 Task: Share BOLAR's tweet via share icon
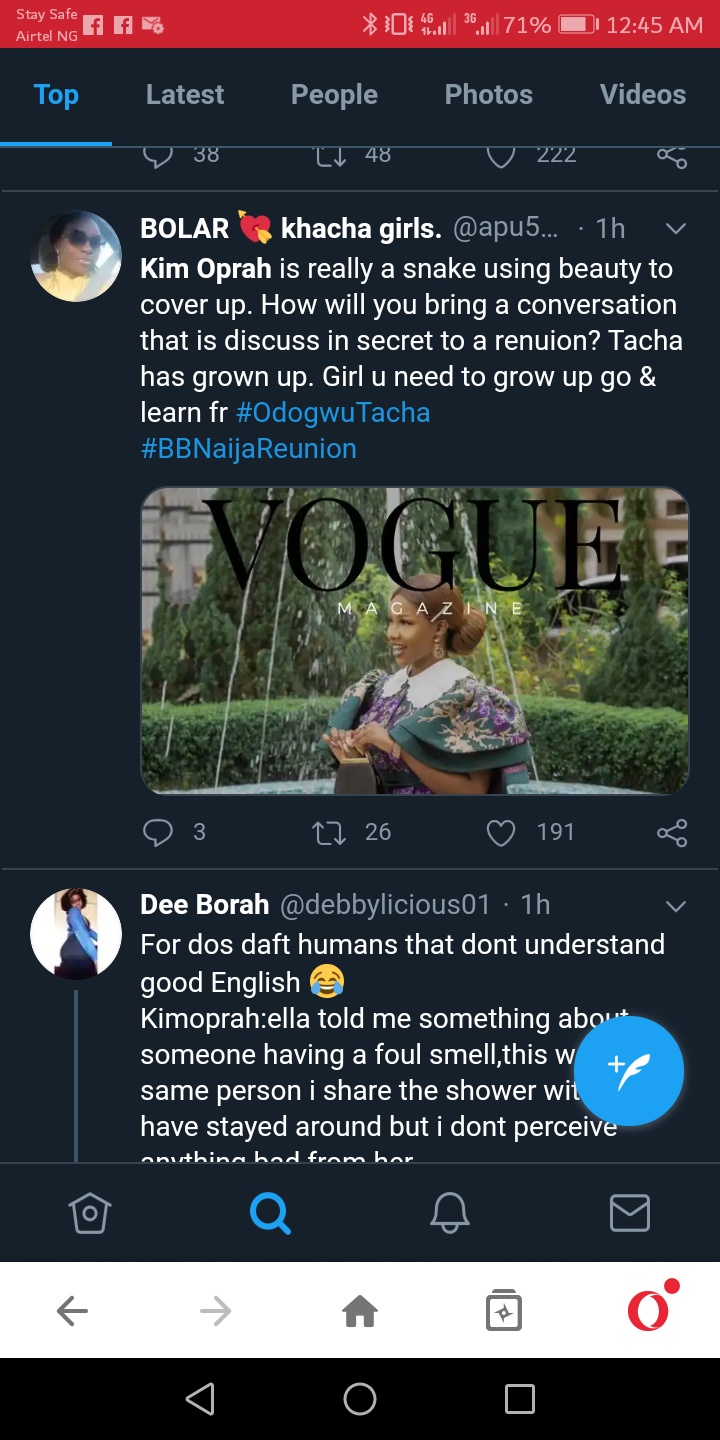click(x=672, y=832)
